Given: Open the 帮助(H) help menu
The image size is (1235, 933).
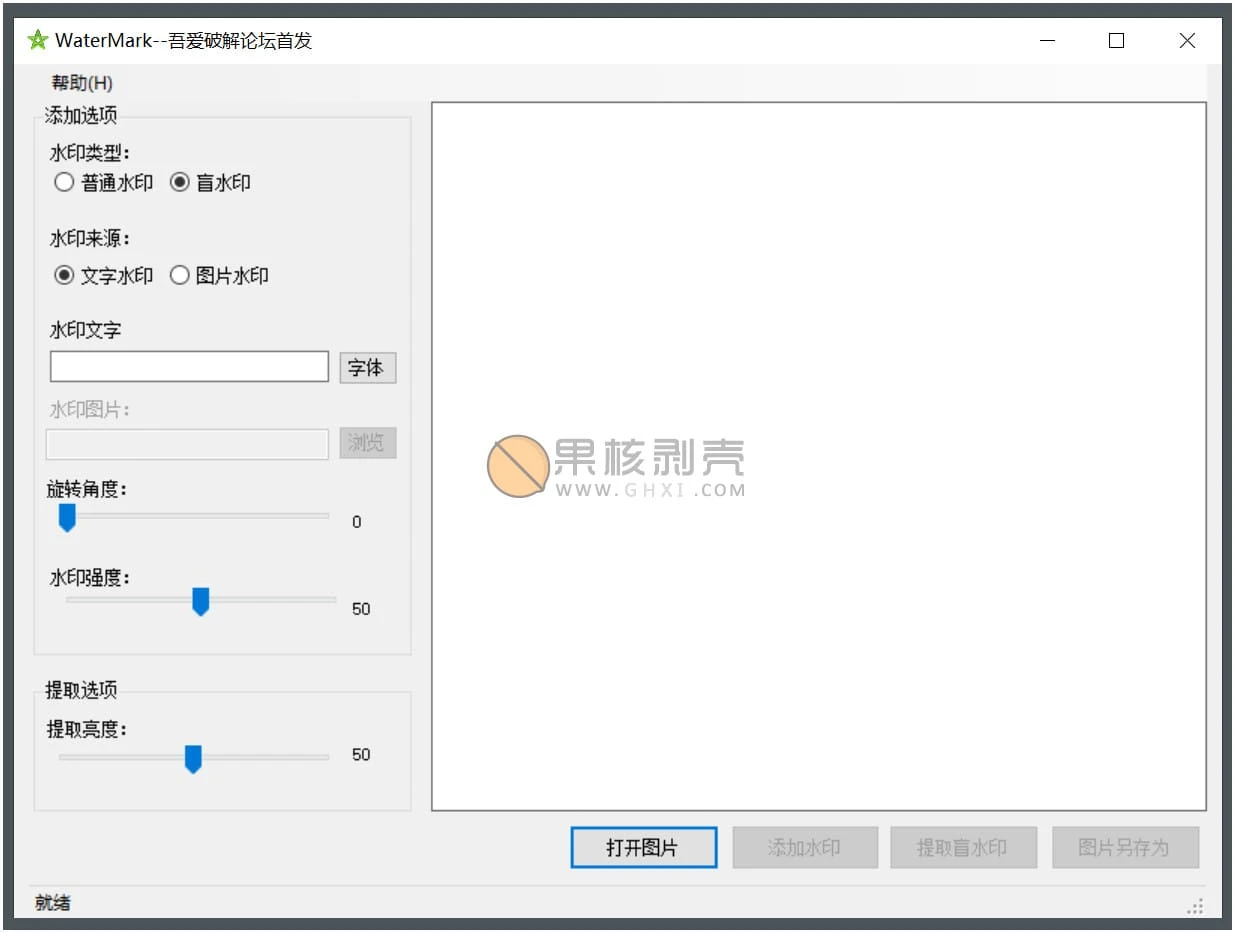Looking at the screenshot, I should (x=80, y=82).
